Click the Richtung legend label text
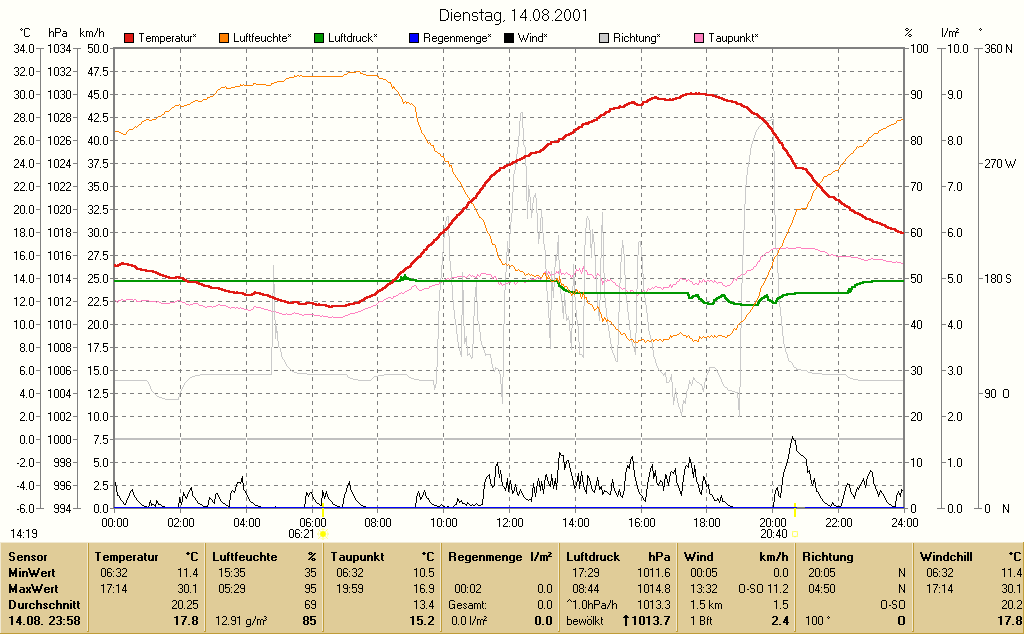This screenshot has width=1024, height=634. point(637,39)
